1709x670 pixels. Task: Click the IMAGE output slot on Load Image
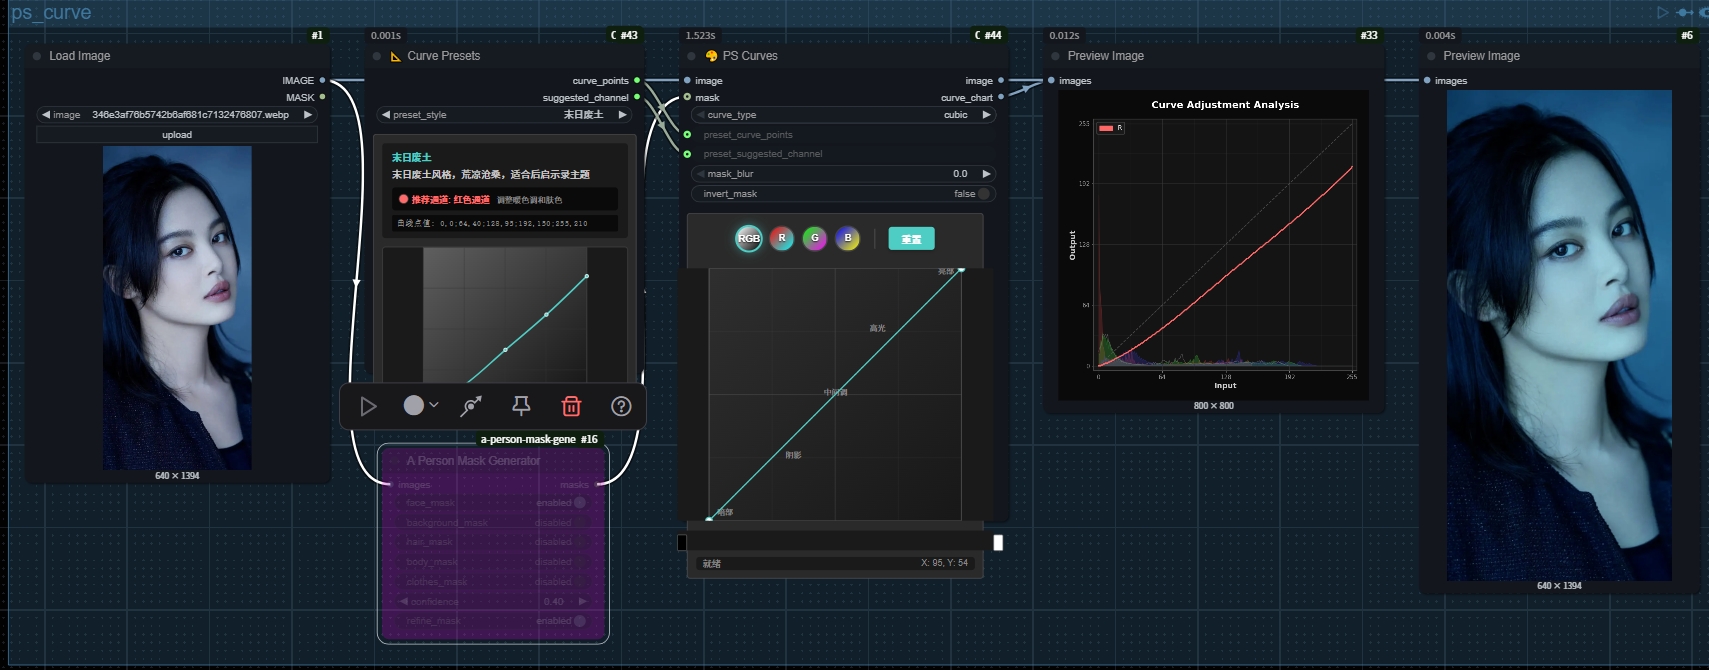(322, 80)
